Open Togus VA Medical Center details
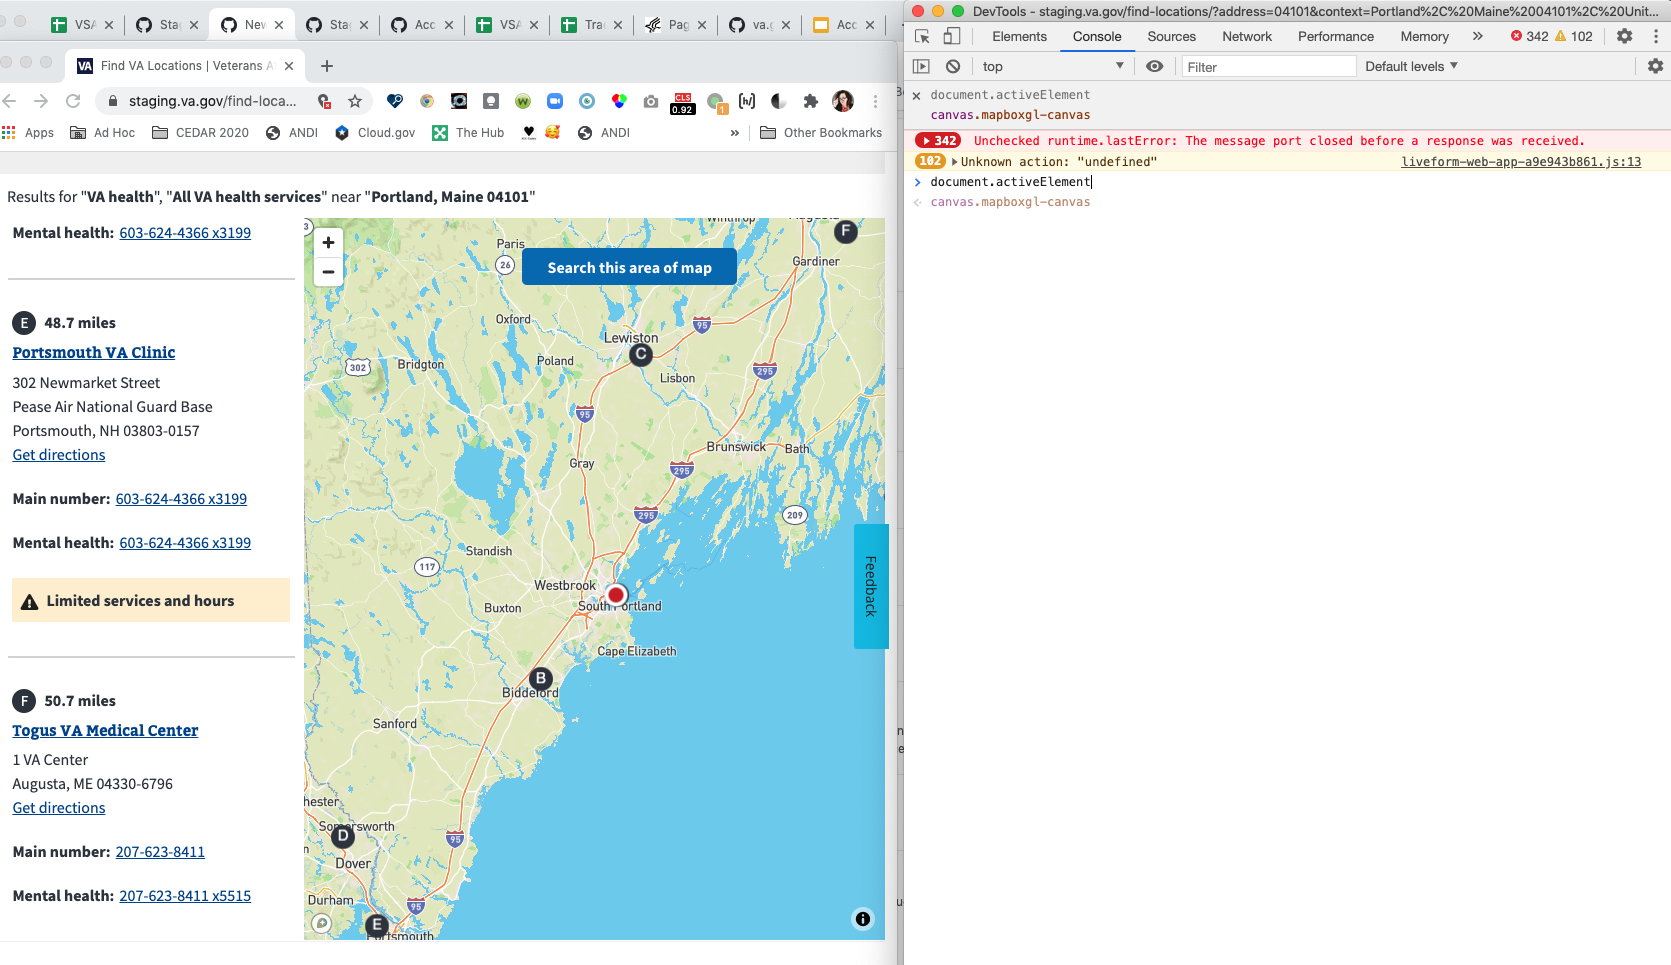Screen dimensions: 1671x965 tap(105, 730)
